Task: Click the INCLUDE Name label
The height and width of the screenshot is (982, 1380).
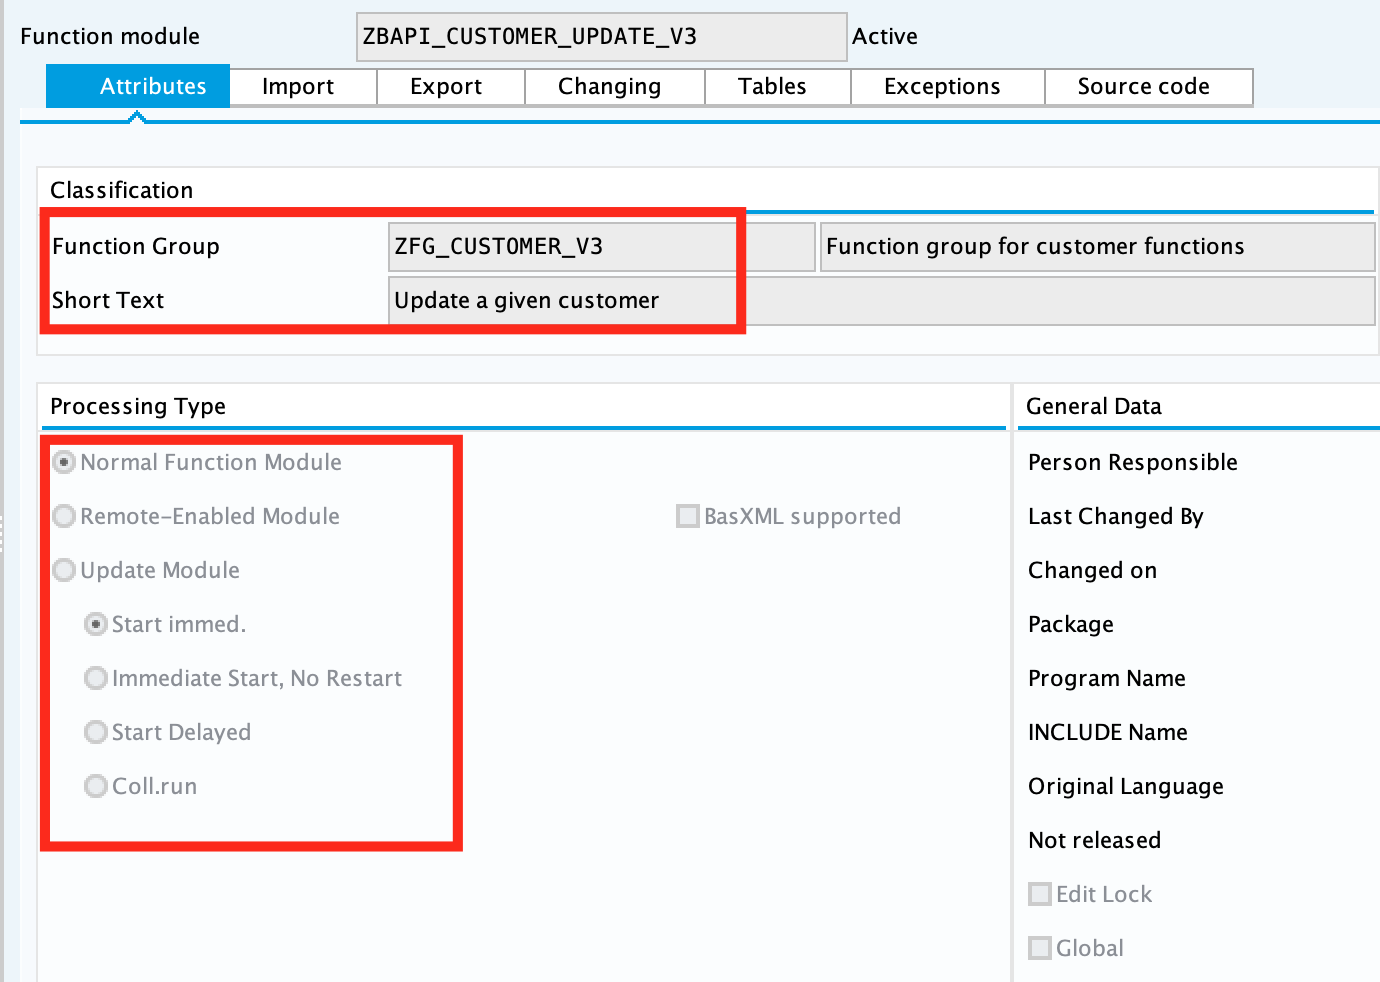Action: pyautogui.click(x=1108, y=732)
